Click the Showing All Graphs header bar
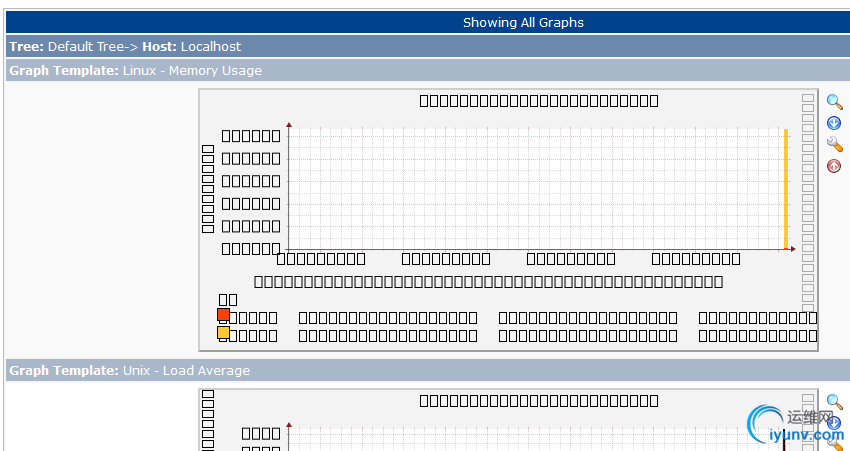This screenshot has width=850, height=451. pos(523,22)
